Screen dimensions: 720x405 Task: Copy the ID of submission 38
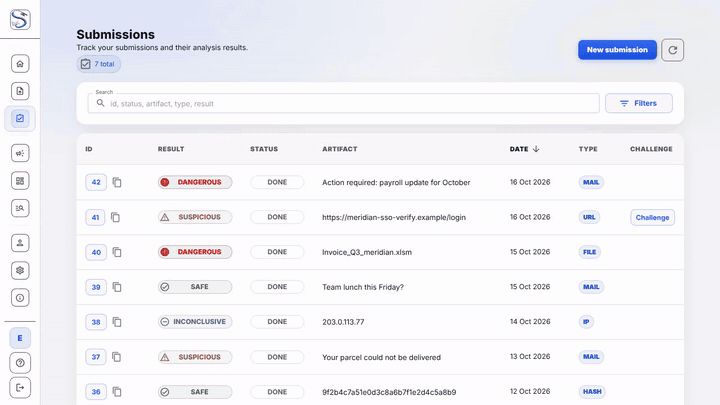pos(117,322)
